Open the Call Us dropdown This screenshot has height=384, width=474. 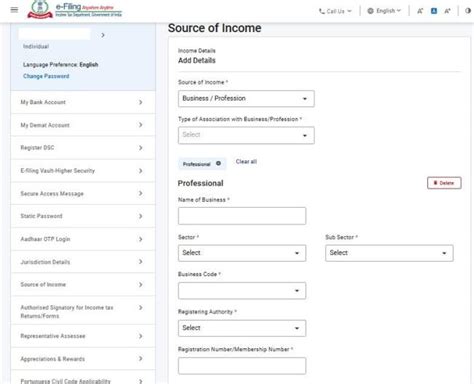point(335,11)
